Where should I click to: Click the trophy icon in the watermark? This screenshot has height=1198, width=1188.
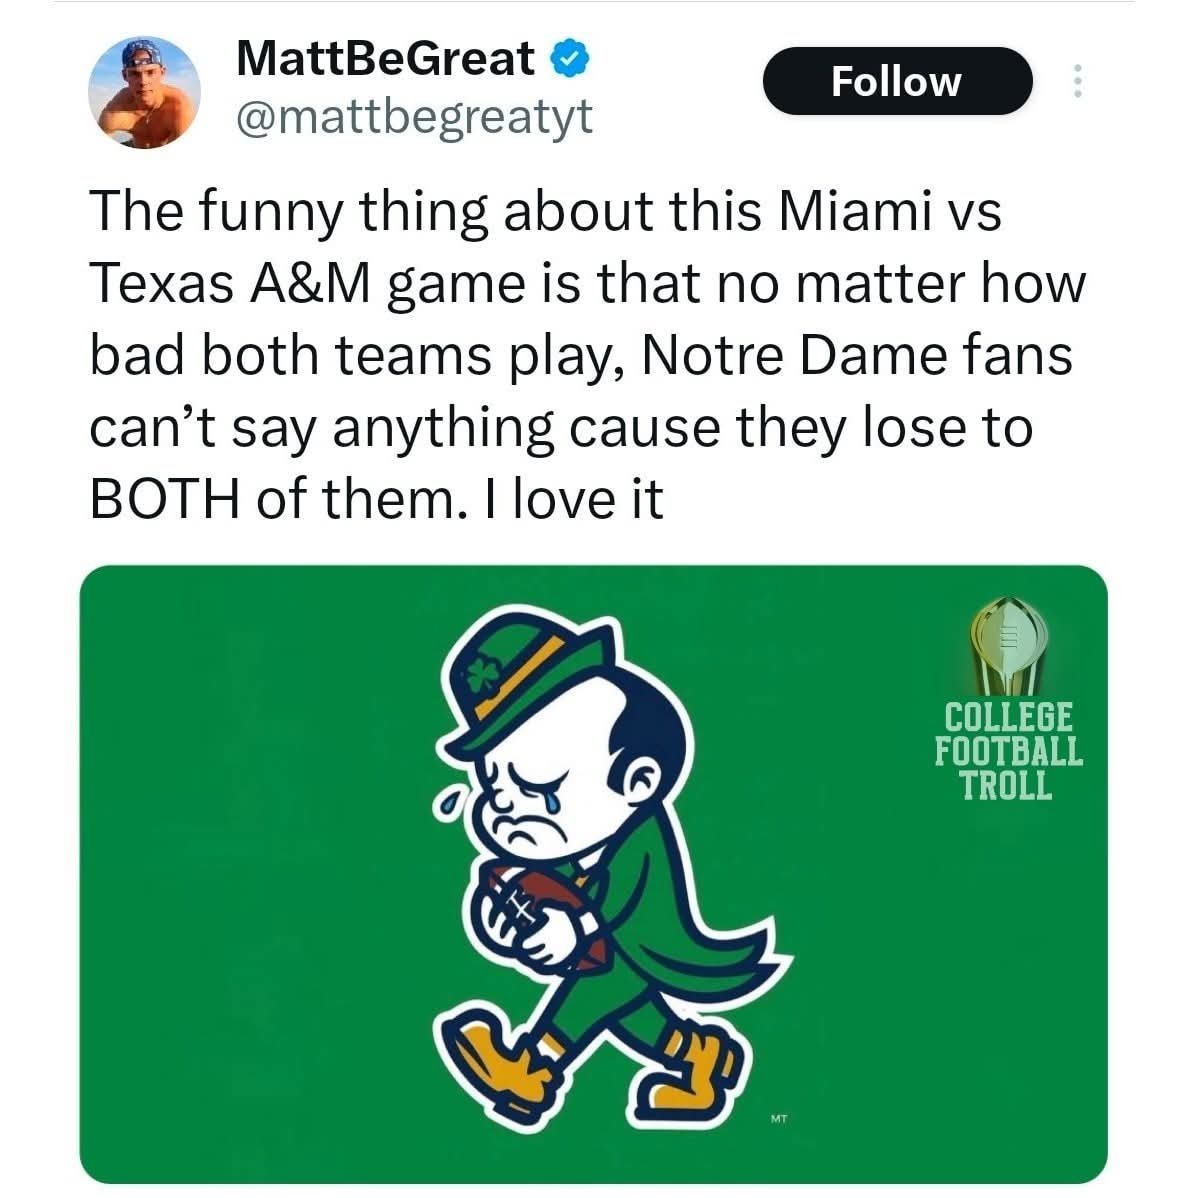click(1008, 646)
